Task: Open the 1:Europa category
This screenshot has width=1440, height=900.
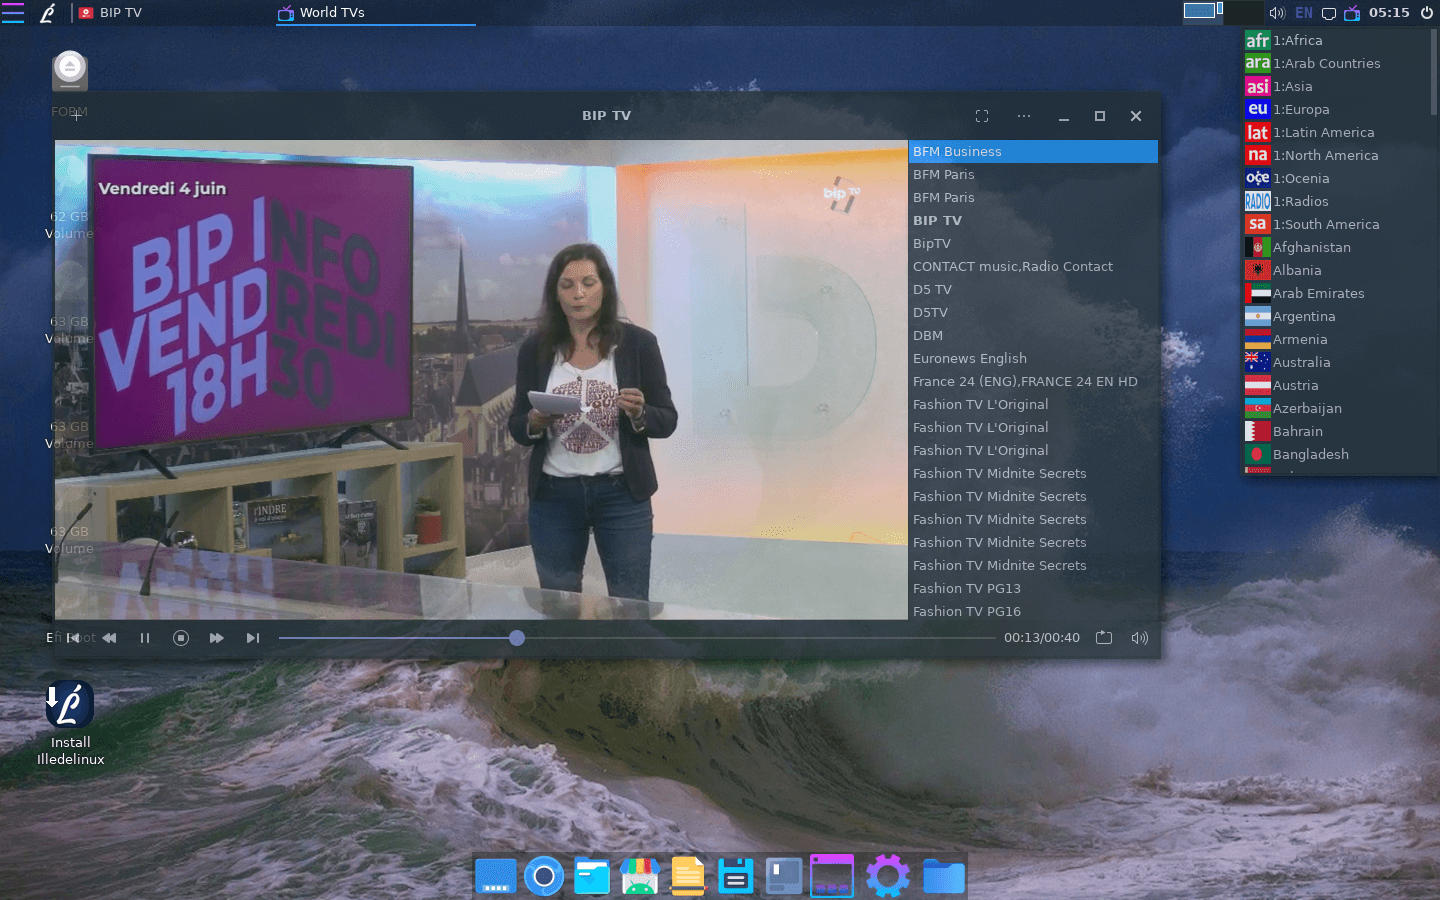Action: tap(1337, 109)
